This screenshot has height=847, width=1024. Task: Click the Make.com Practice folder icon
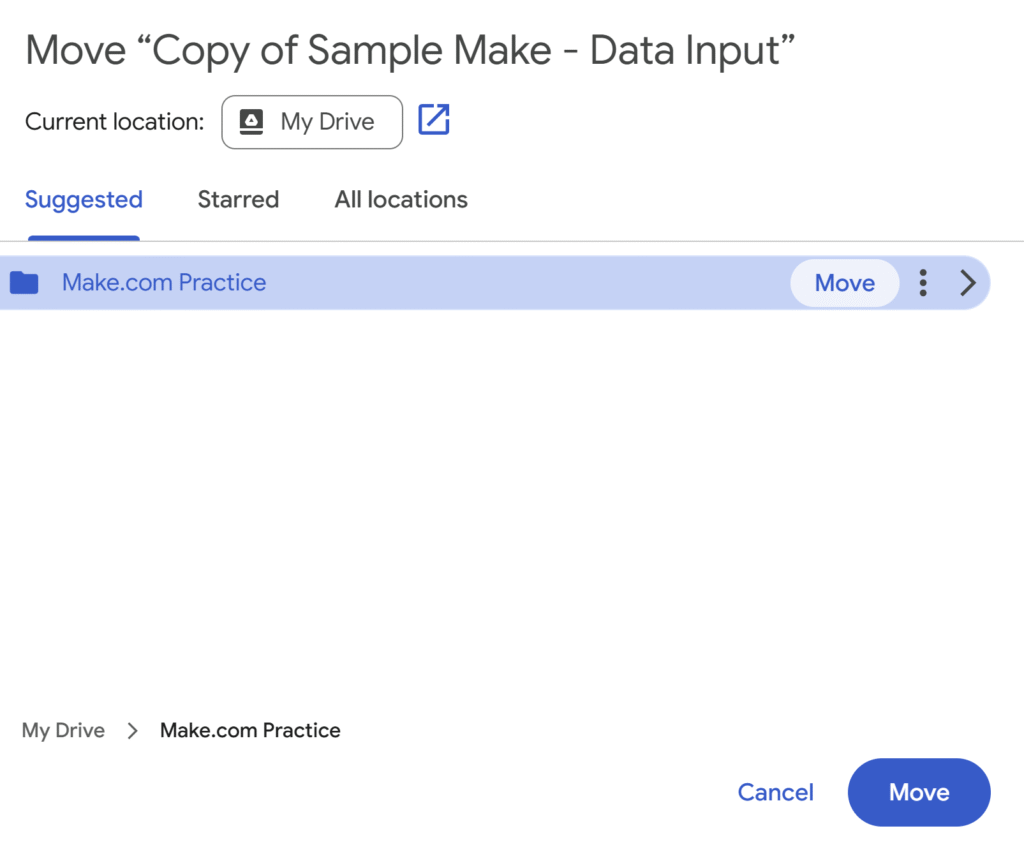coord(24,283)
